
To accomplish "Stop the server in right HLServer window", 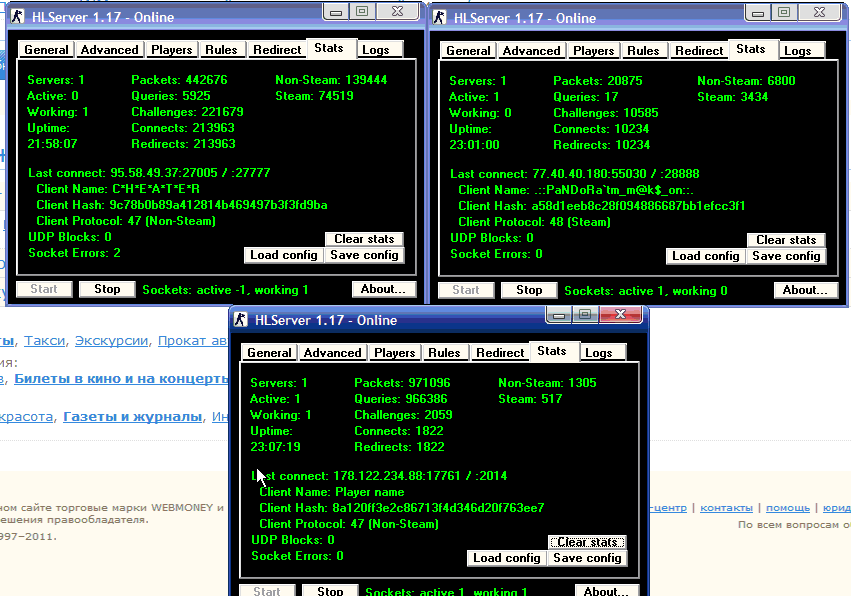I will tap(529, 290).
